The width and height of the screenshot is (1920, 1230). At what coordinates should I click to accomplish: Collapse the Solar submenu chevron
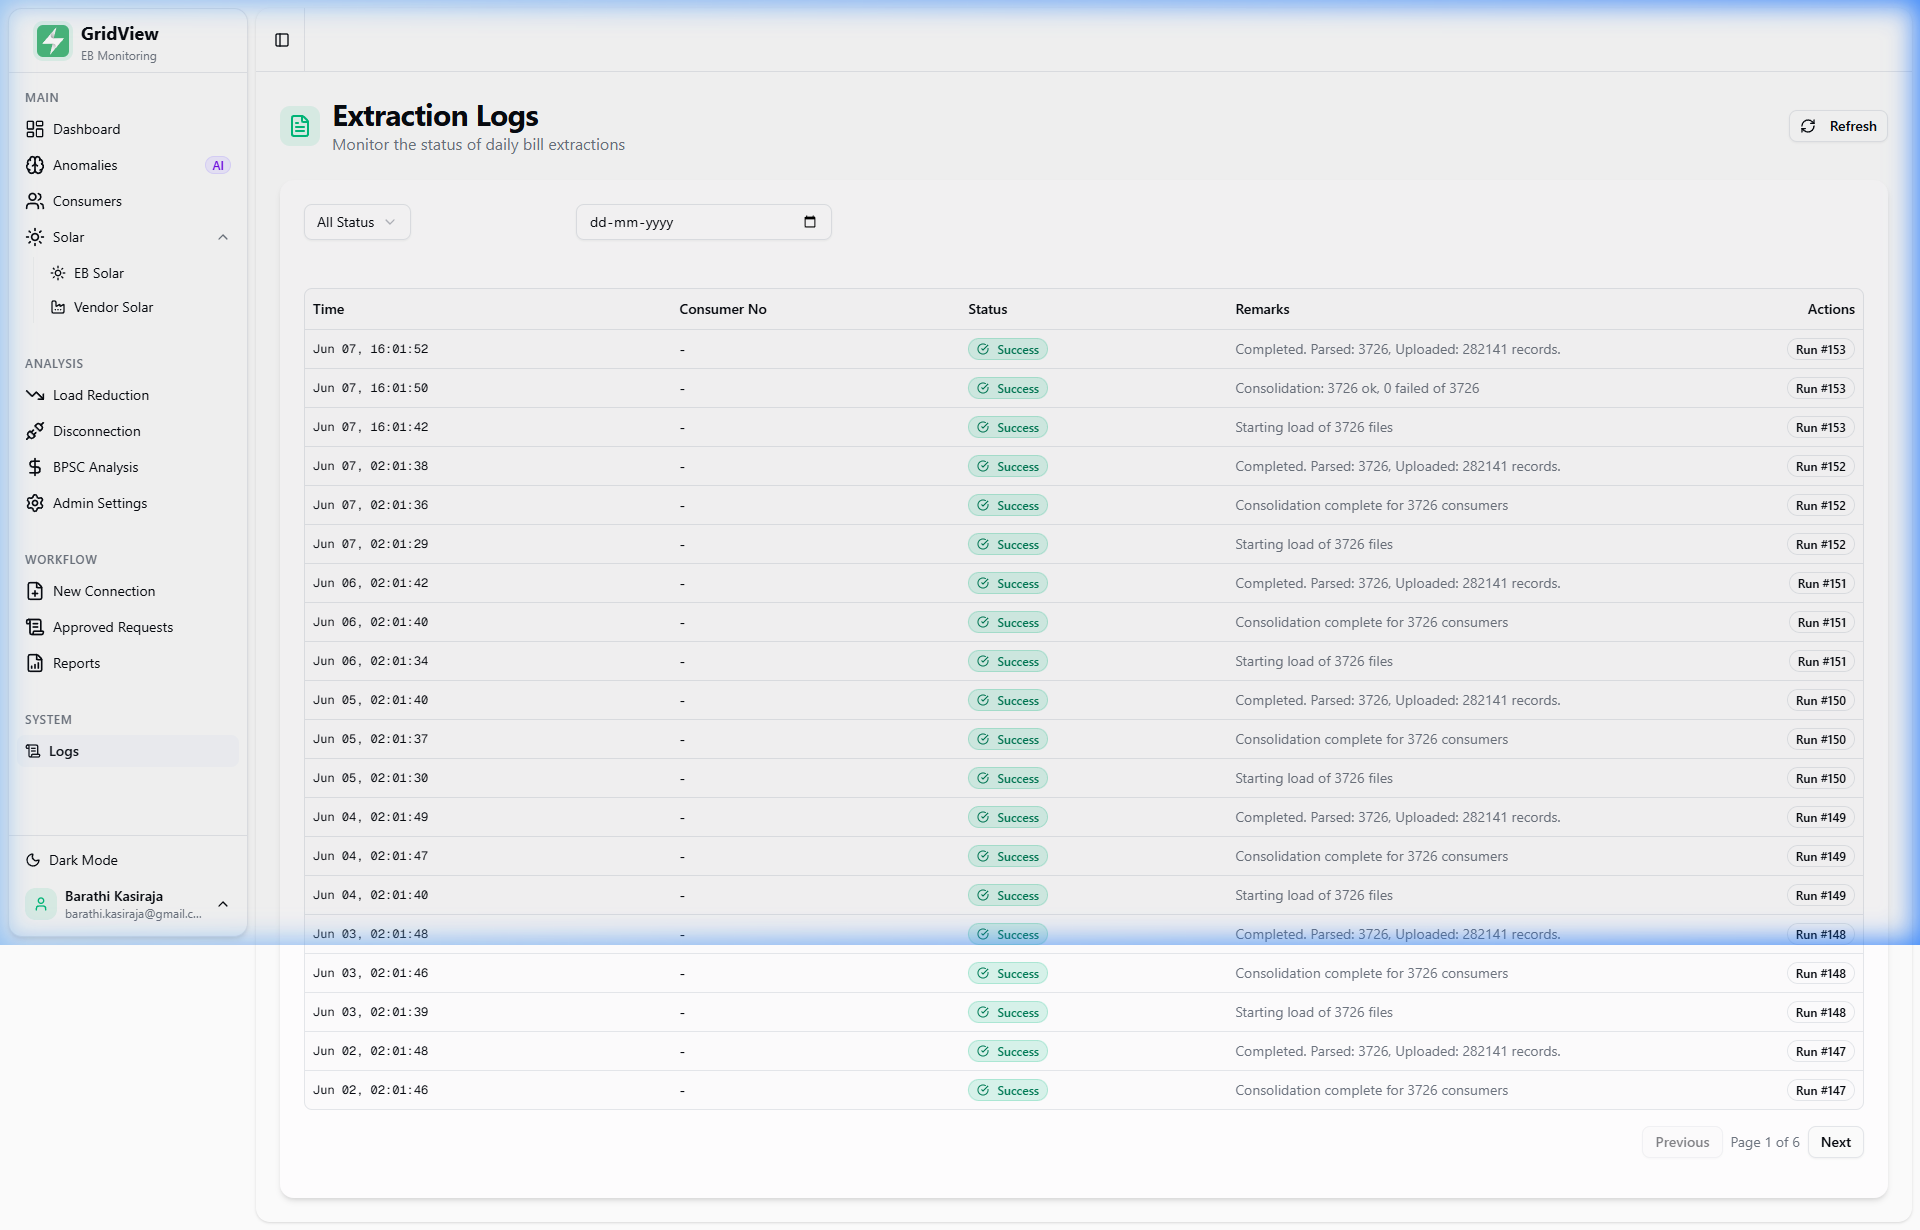click(223, 237)
